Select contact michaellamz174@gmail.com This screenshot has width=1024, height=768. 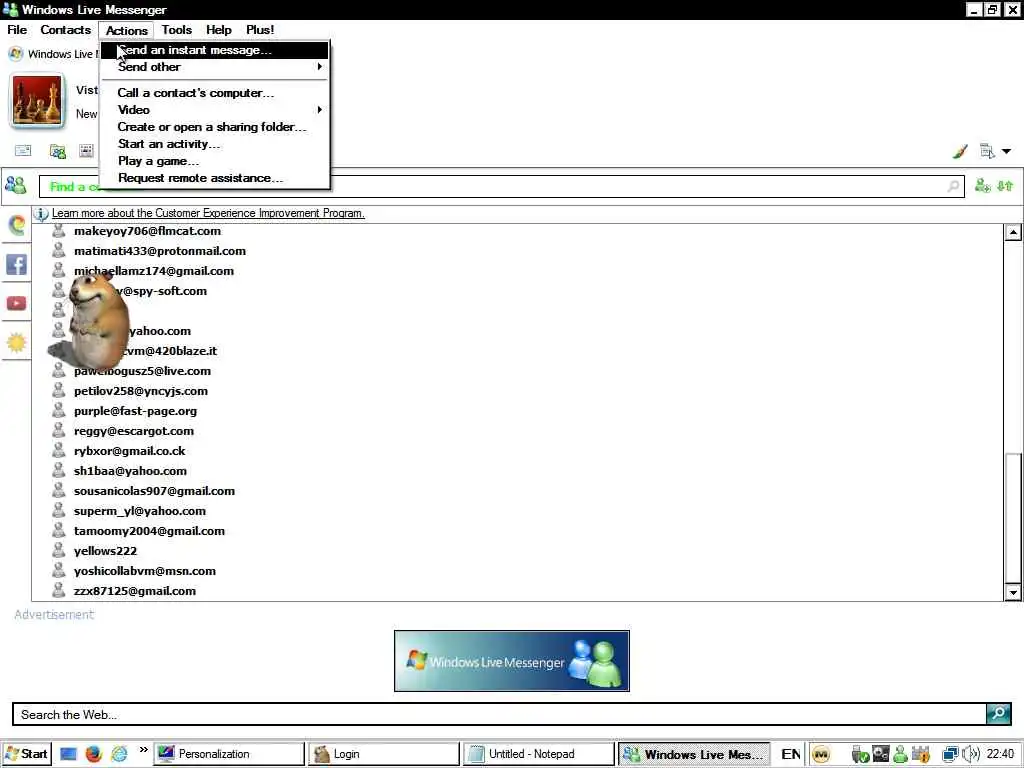153,271
